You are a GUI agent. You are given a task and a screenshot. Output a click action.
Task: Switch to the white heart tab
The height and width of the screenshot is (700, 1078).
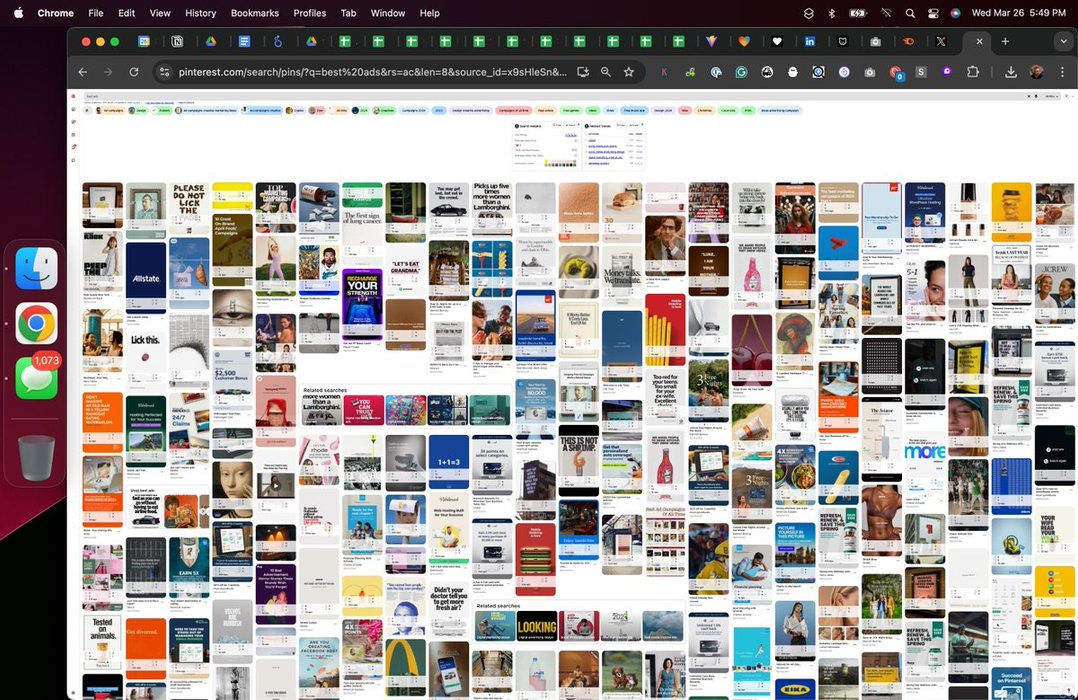pyautogui.click(x=777, y=41)
